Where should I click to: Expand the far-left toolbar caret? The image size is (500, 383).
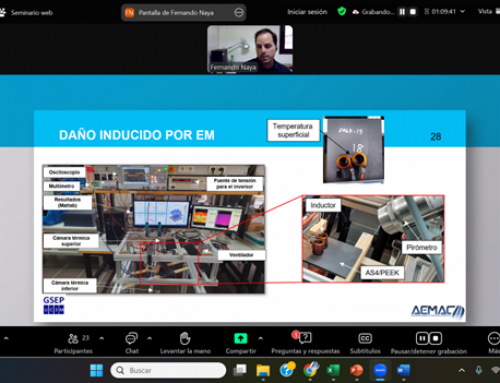coord(6,338)
